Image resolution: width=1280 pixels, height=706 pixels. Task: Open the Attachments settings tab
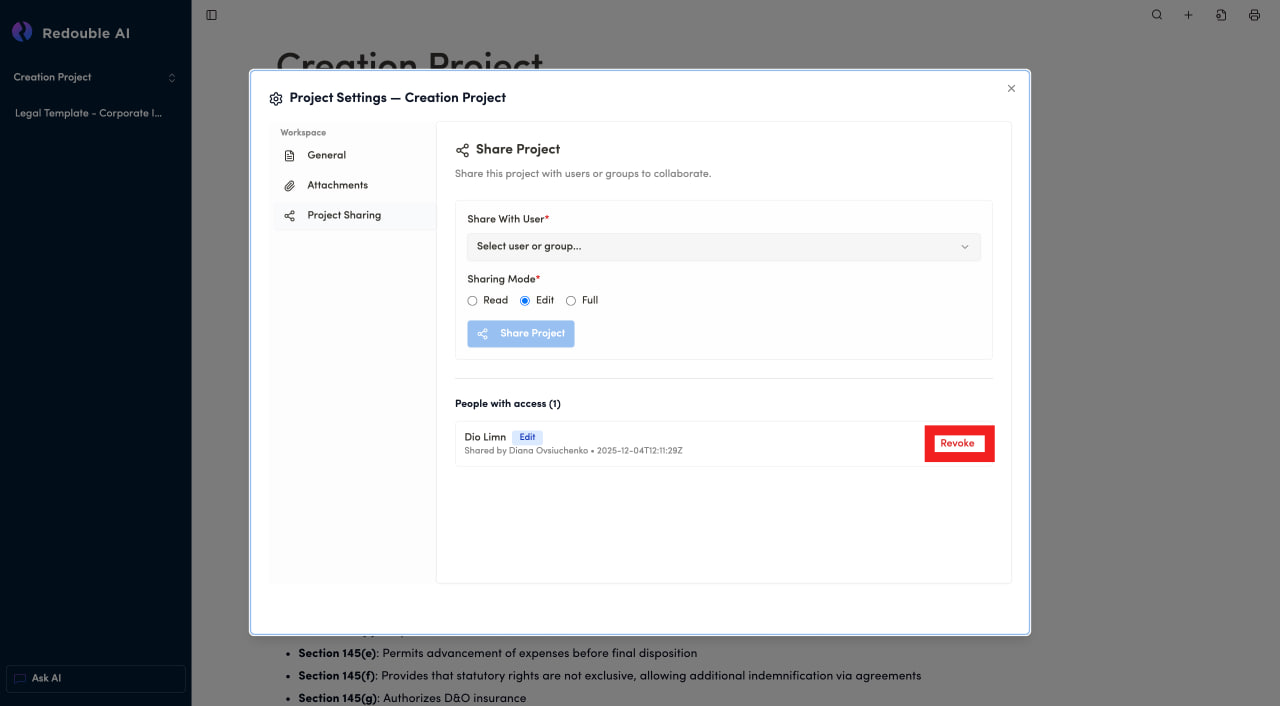click(x=337, y=186)
